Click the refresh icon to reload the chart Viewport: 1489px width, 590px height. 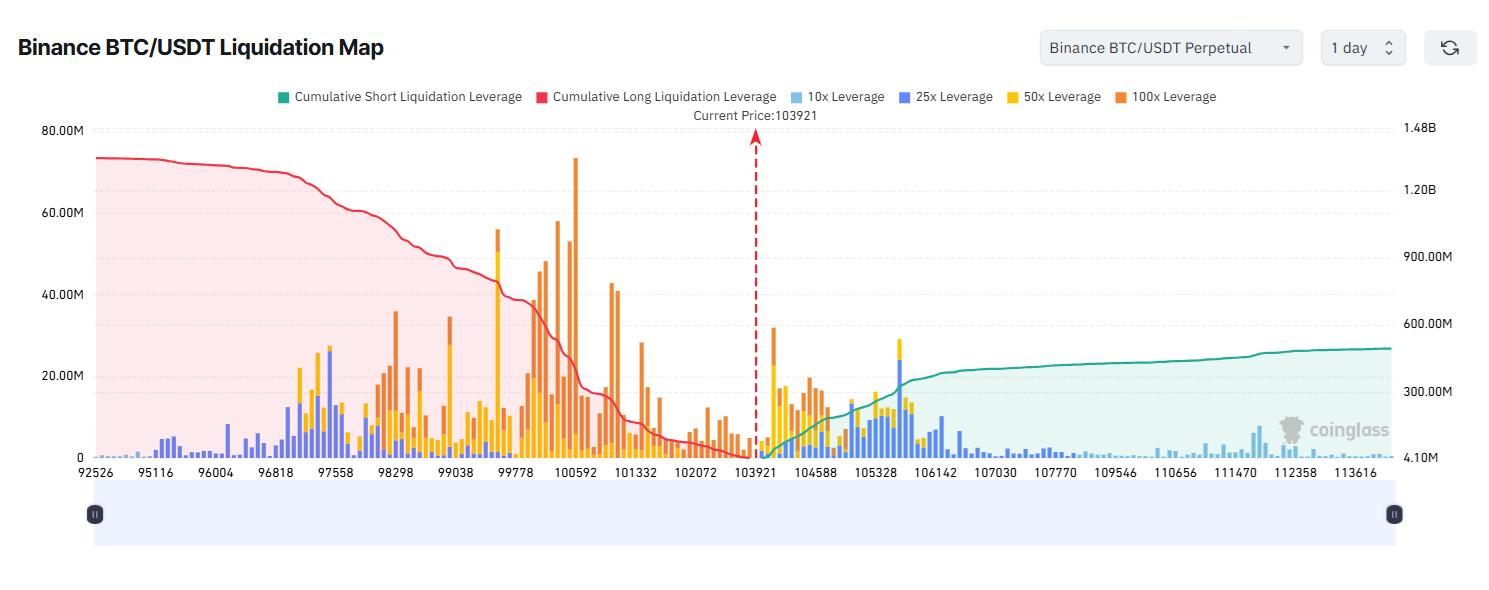(1450, 47)
